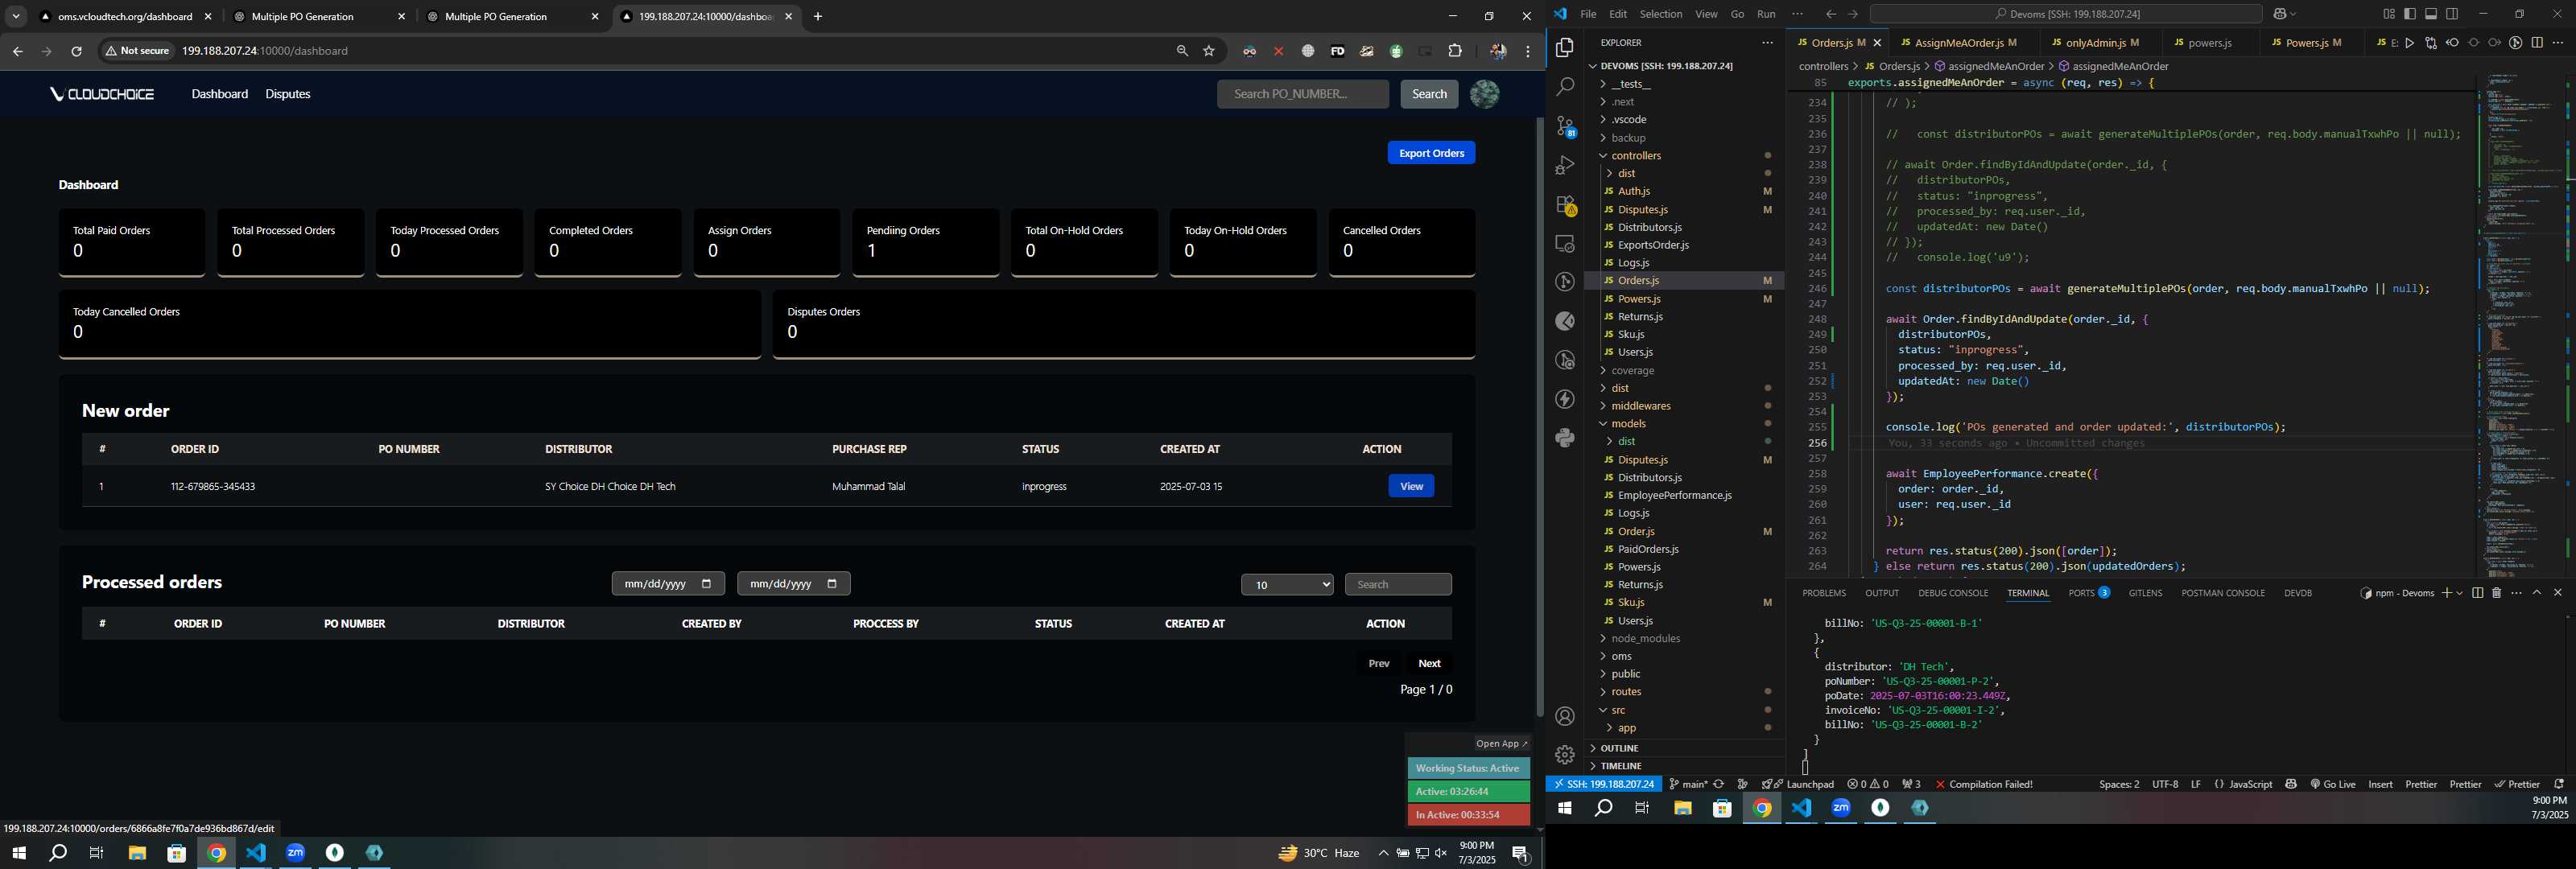2576x869 pixels.
Task: Click Insert mode indicator in status bar
Action: (x=2380, y=784)
